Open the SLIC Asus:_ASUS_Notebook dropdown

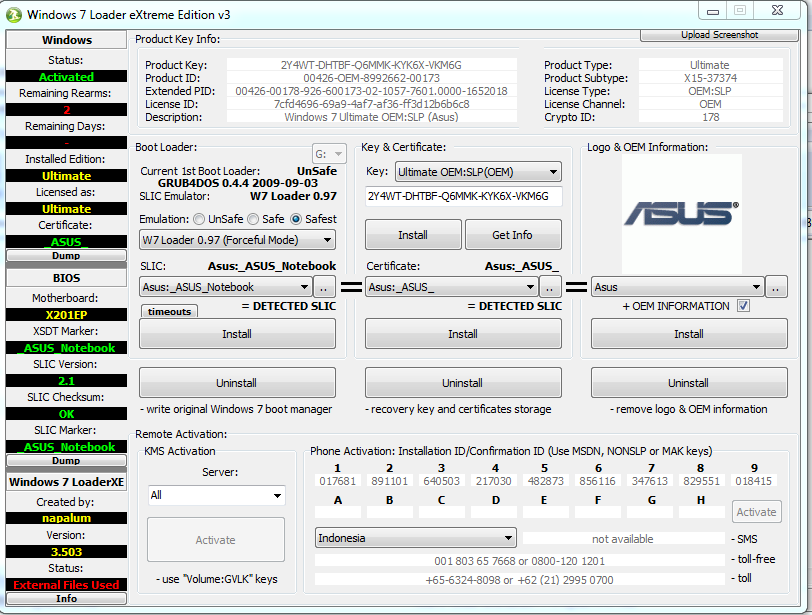pyautogui.click(x=225, y=287)
